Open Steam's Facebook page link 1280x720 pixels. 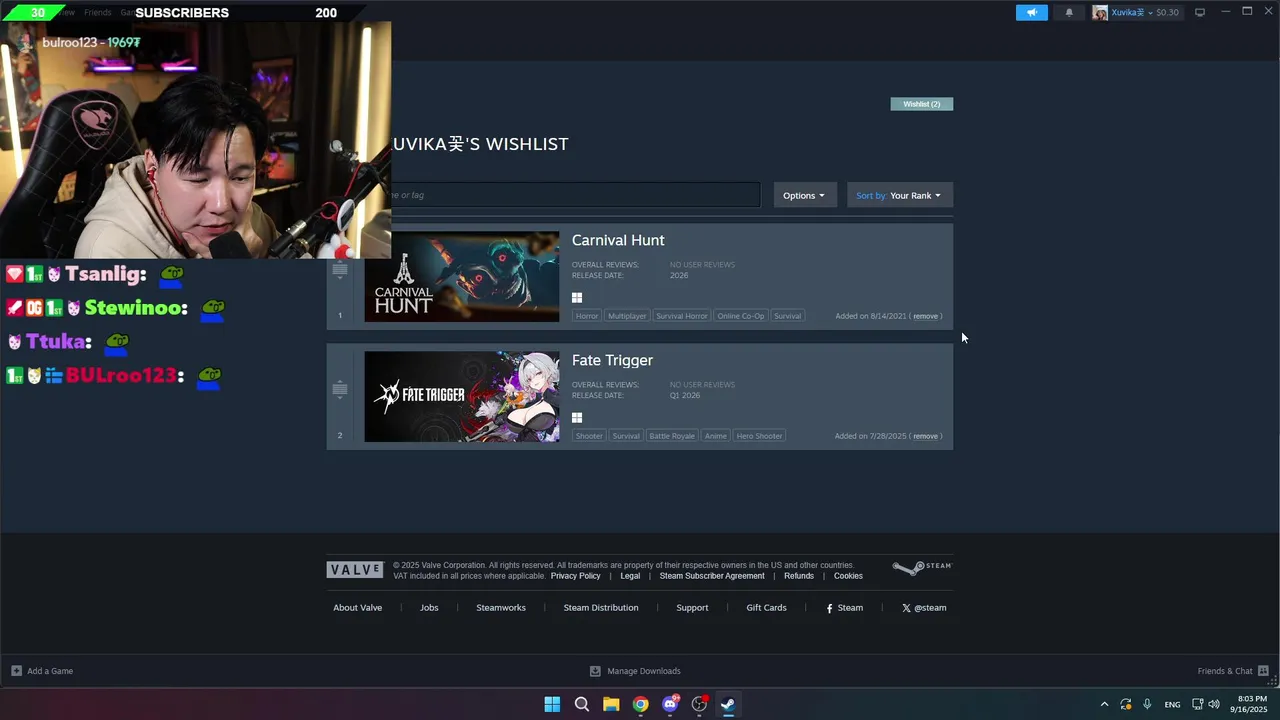(x=844, y=608)
